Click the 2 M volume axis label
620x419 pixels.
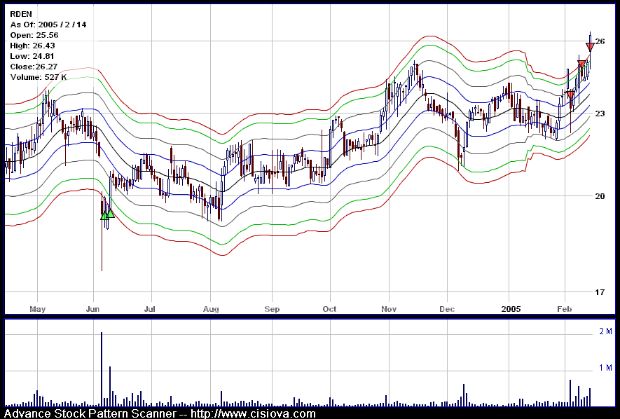click(605, 331)
